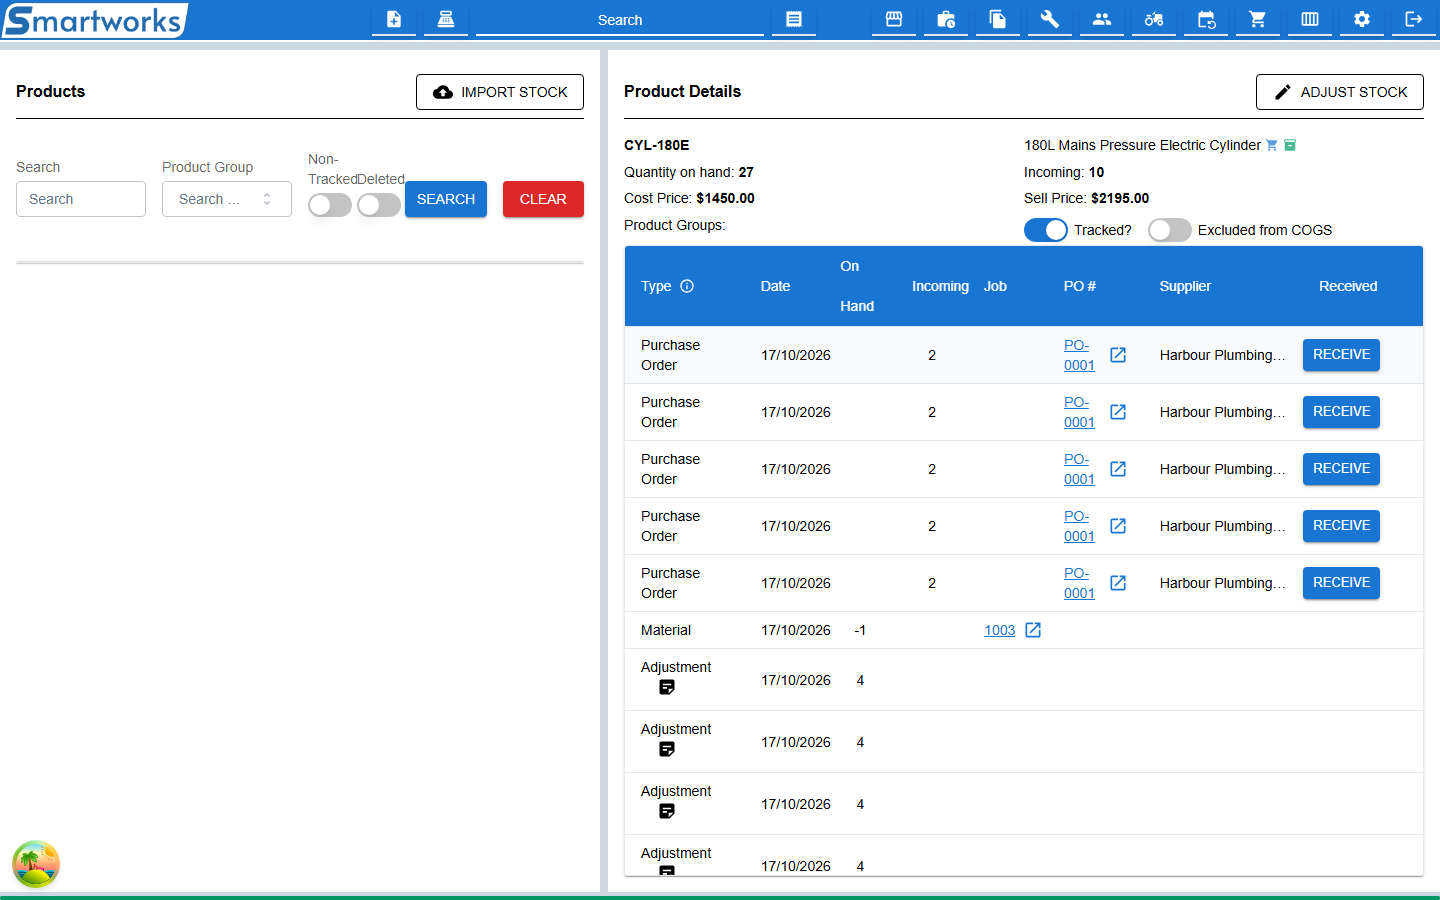Click the tractor icon in top bar
1440x900 pixels.
pos(1154,19)
